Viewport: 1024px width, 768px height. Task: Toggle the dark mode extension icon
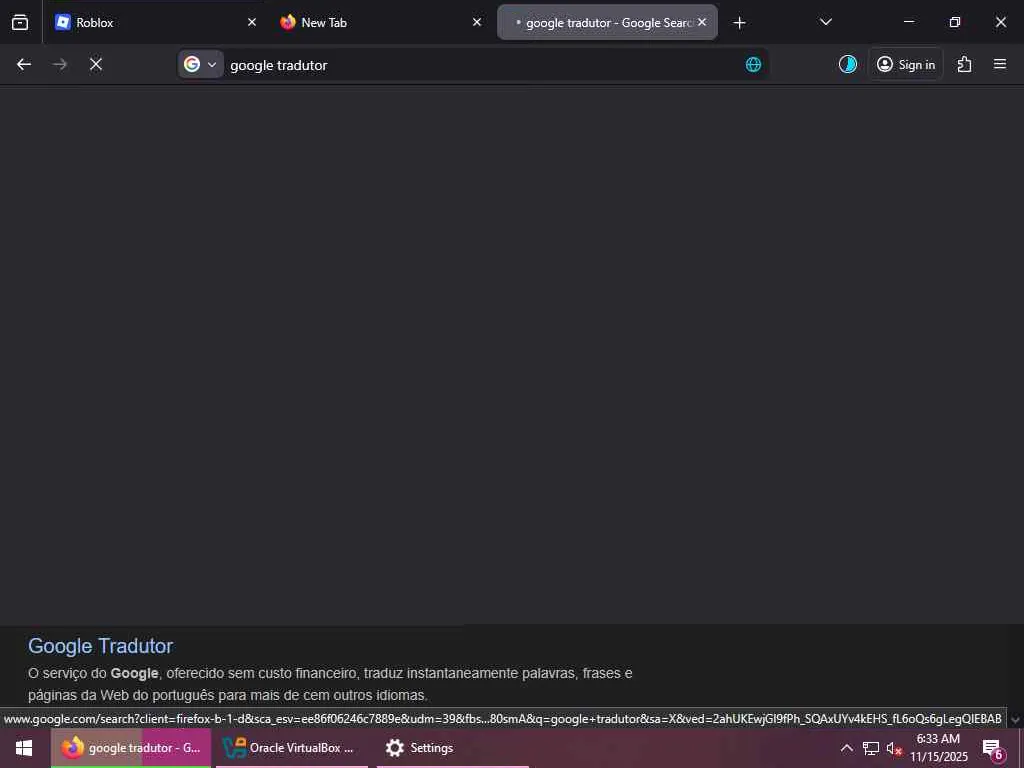pos(848,64)
